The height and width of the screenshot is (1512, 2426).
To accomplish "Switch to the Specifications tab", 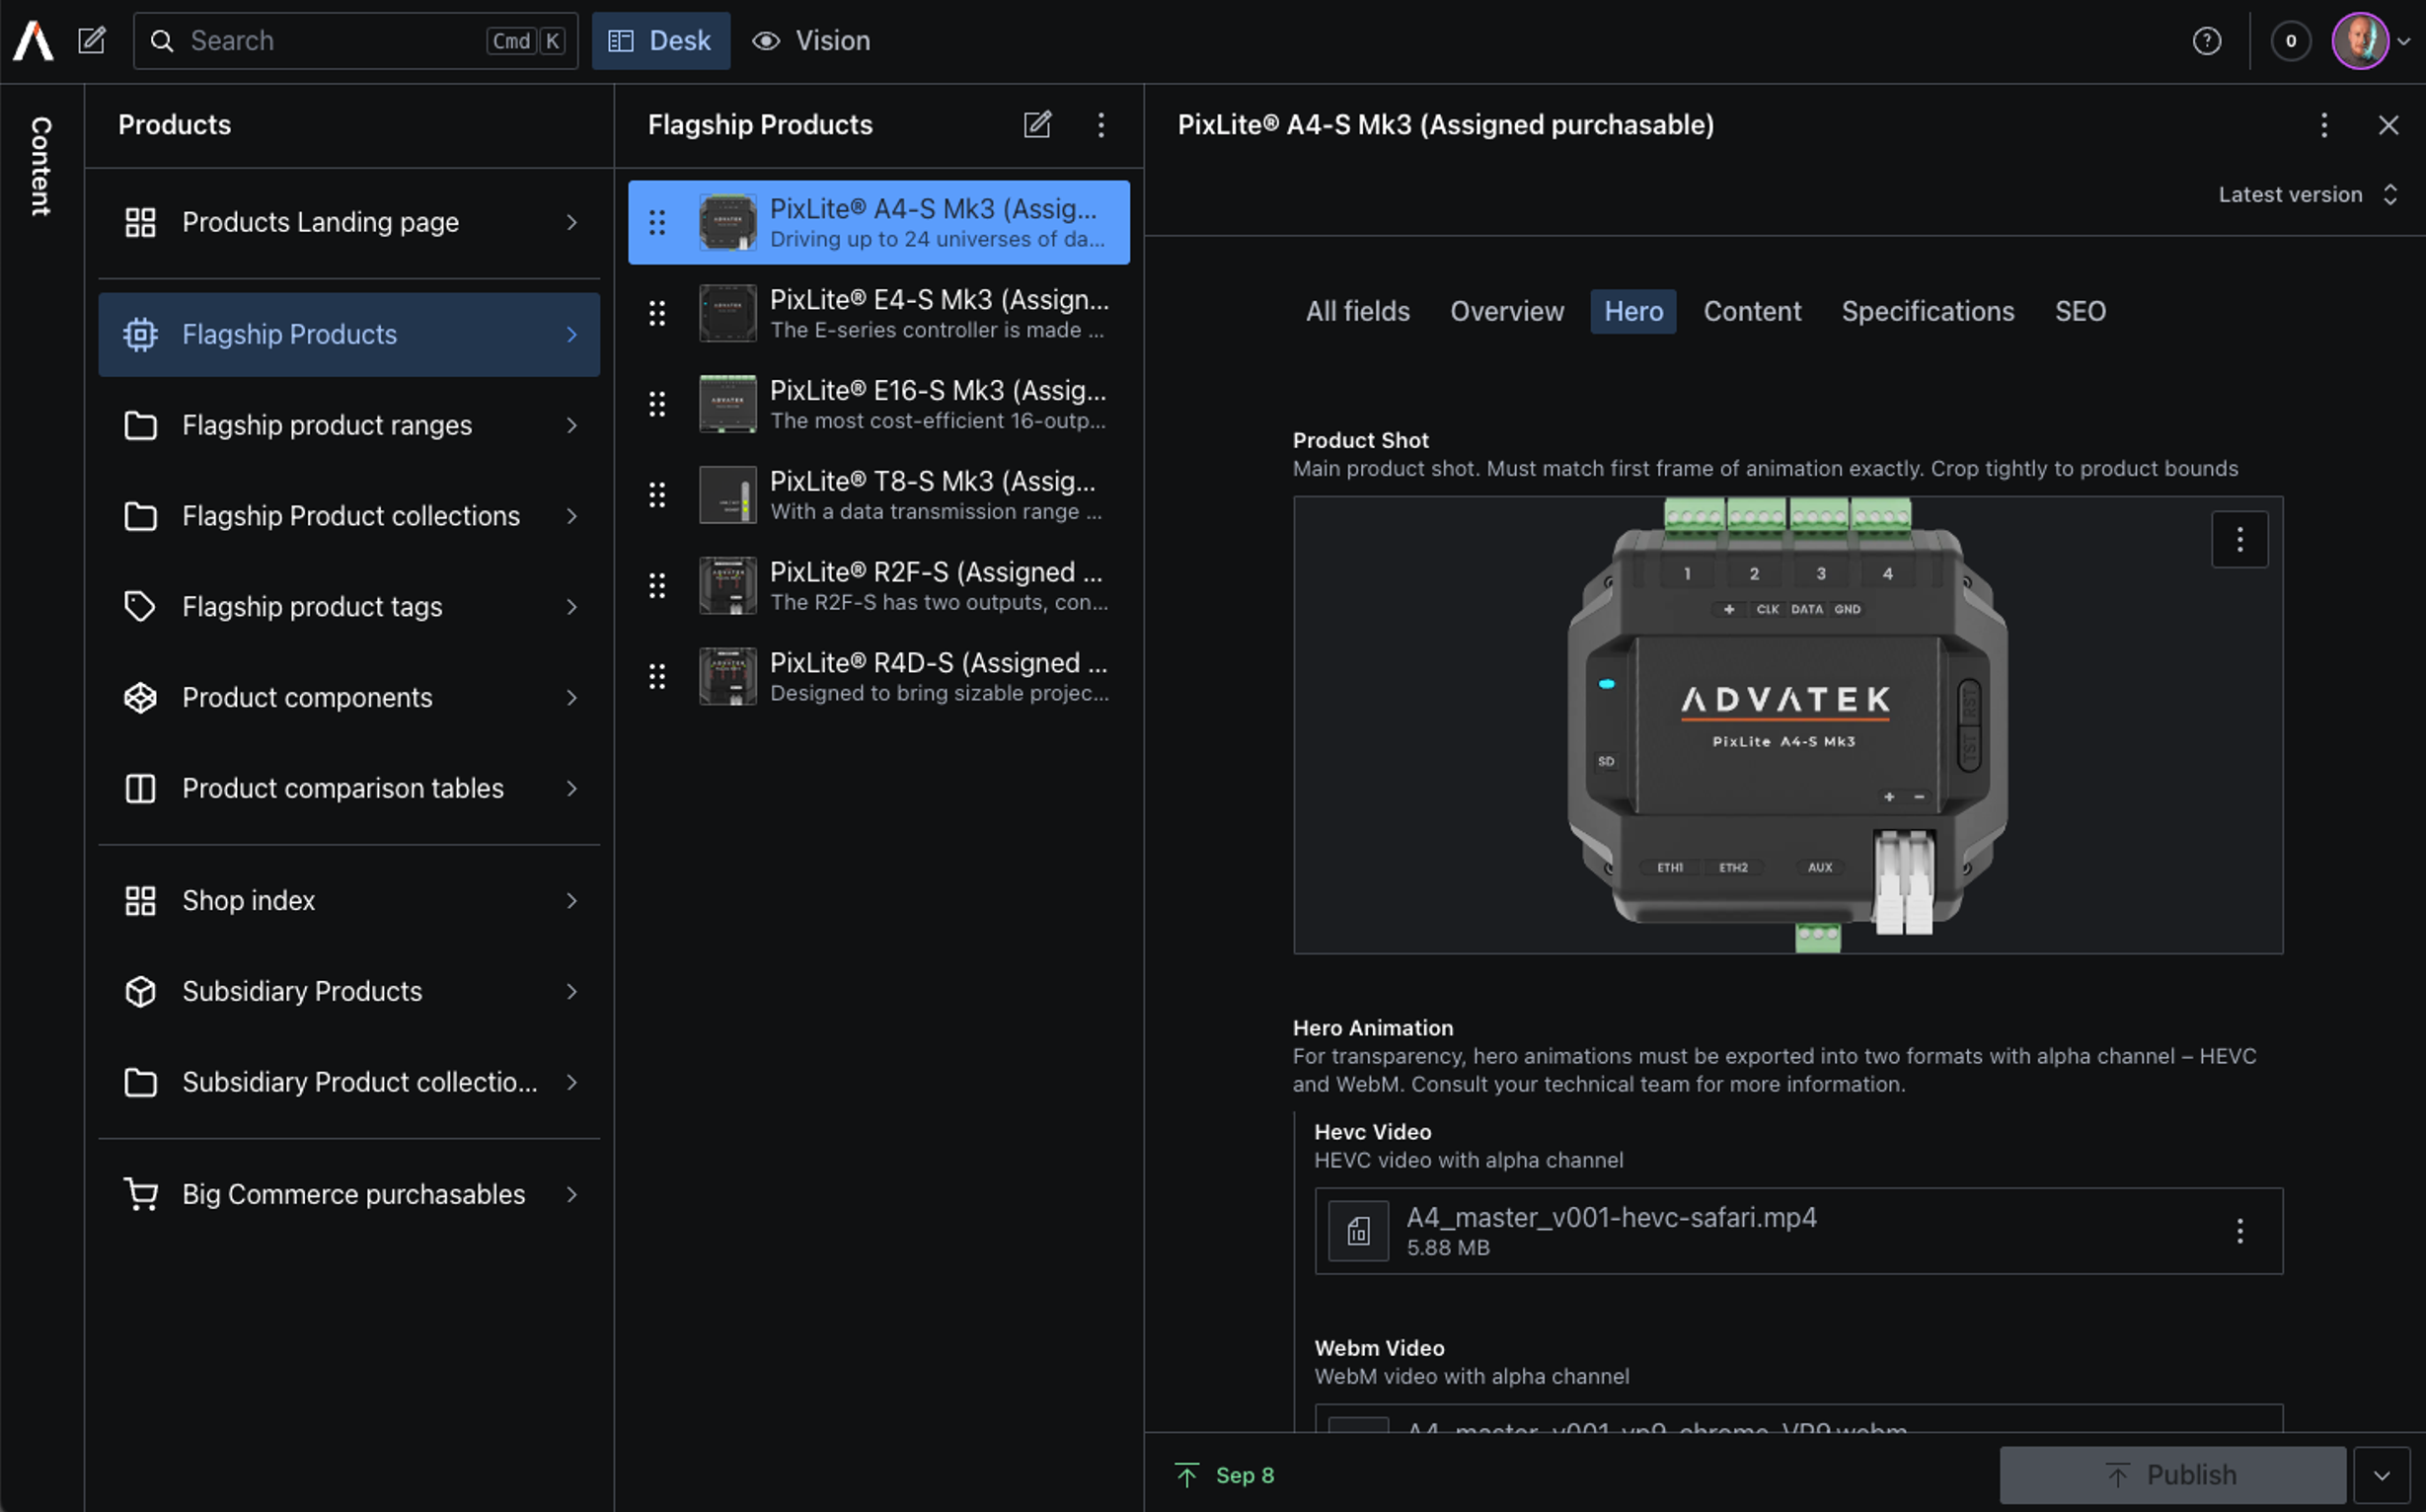I will [1927, 312].
